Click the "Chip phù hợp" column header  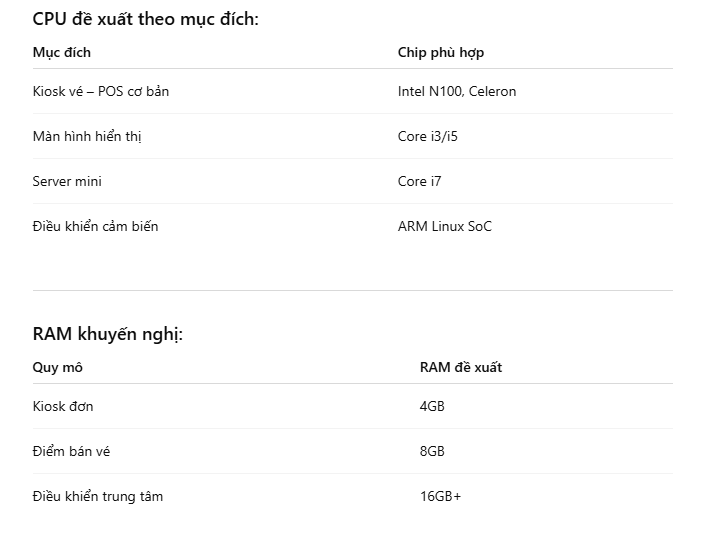click(441, 52)
